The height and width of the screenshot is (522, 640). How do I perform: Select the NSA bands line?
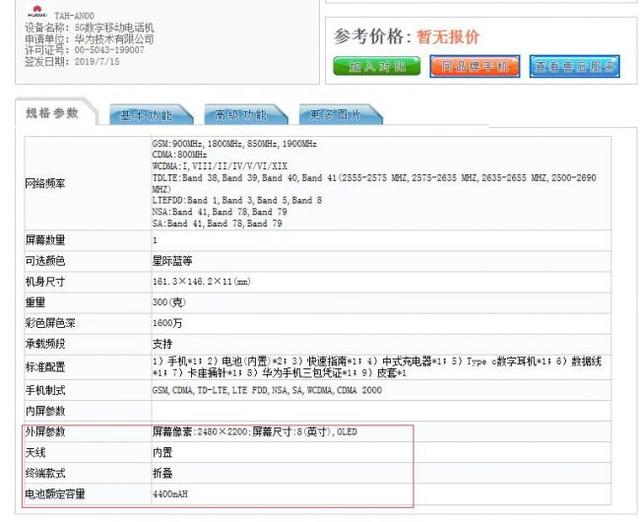[x=220, y=212]
